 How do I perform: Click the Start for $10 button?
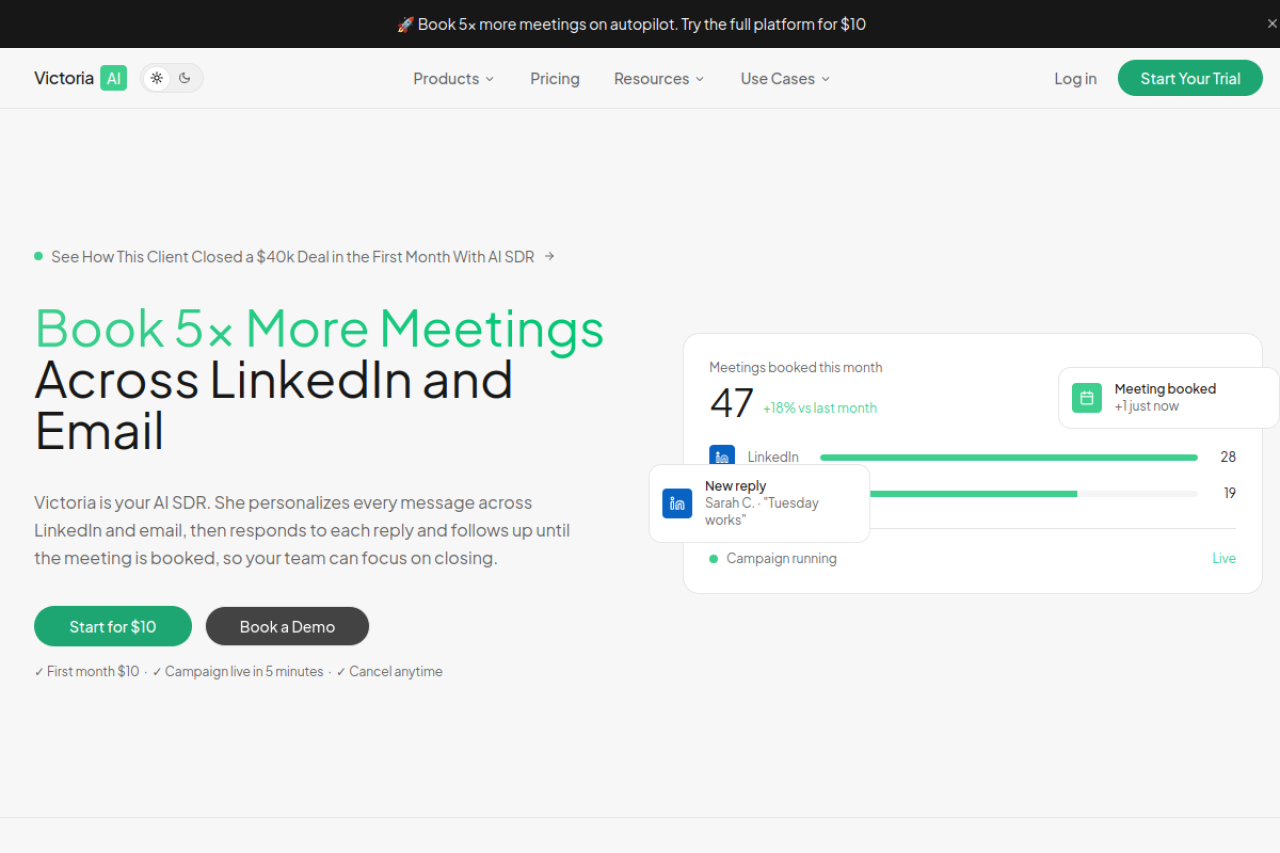point(113,626)
